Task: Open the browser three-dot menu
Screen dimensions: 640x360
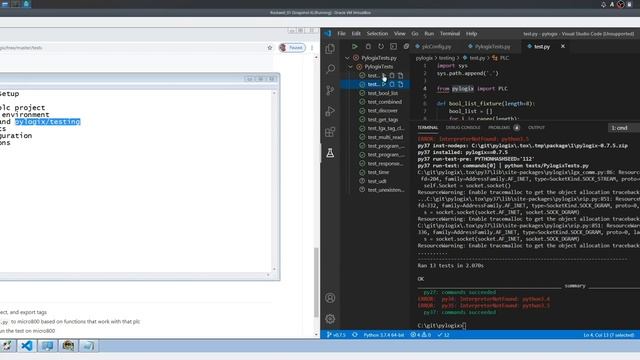Action: [312, 48]
